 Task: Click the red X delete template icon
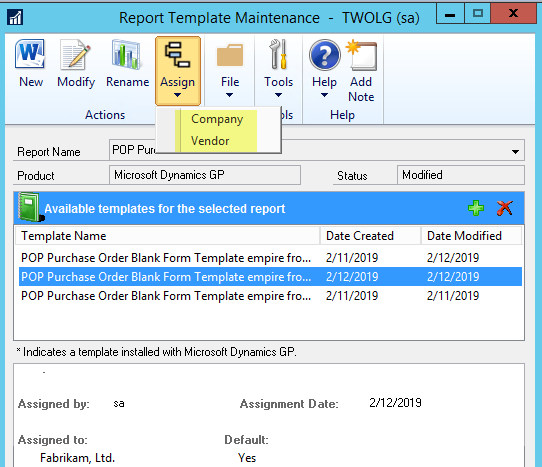504,208
